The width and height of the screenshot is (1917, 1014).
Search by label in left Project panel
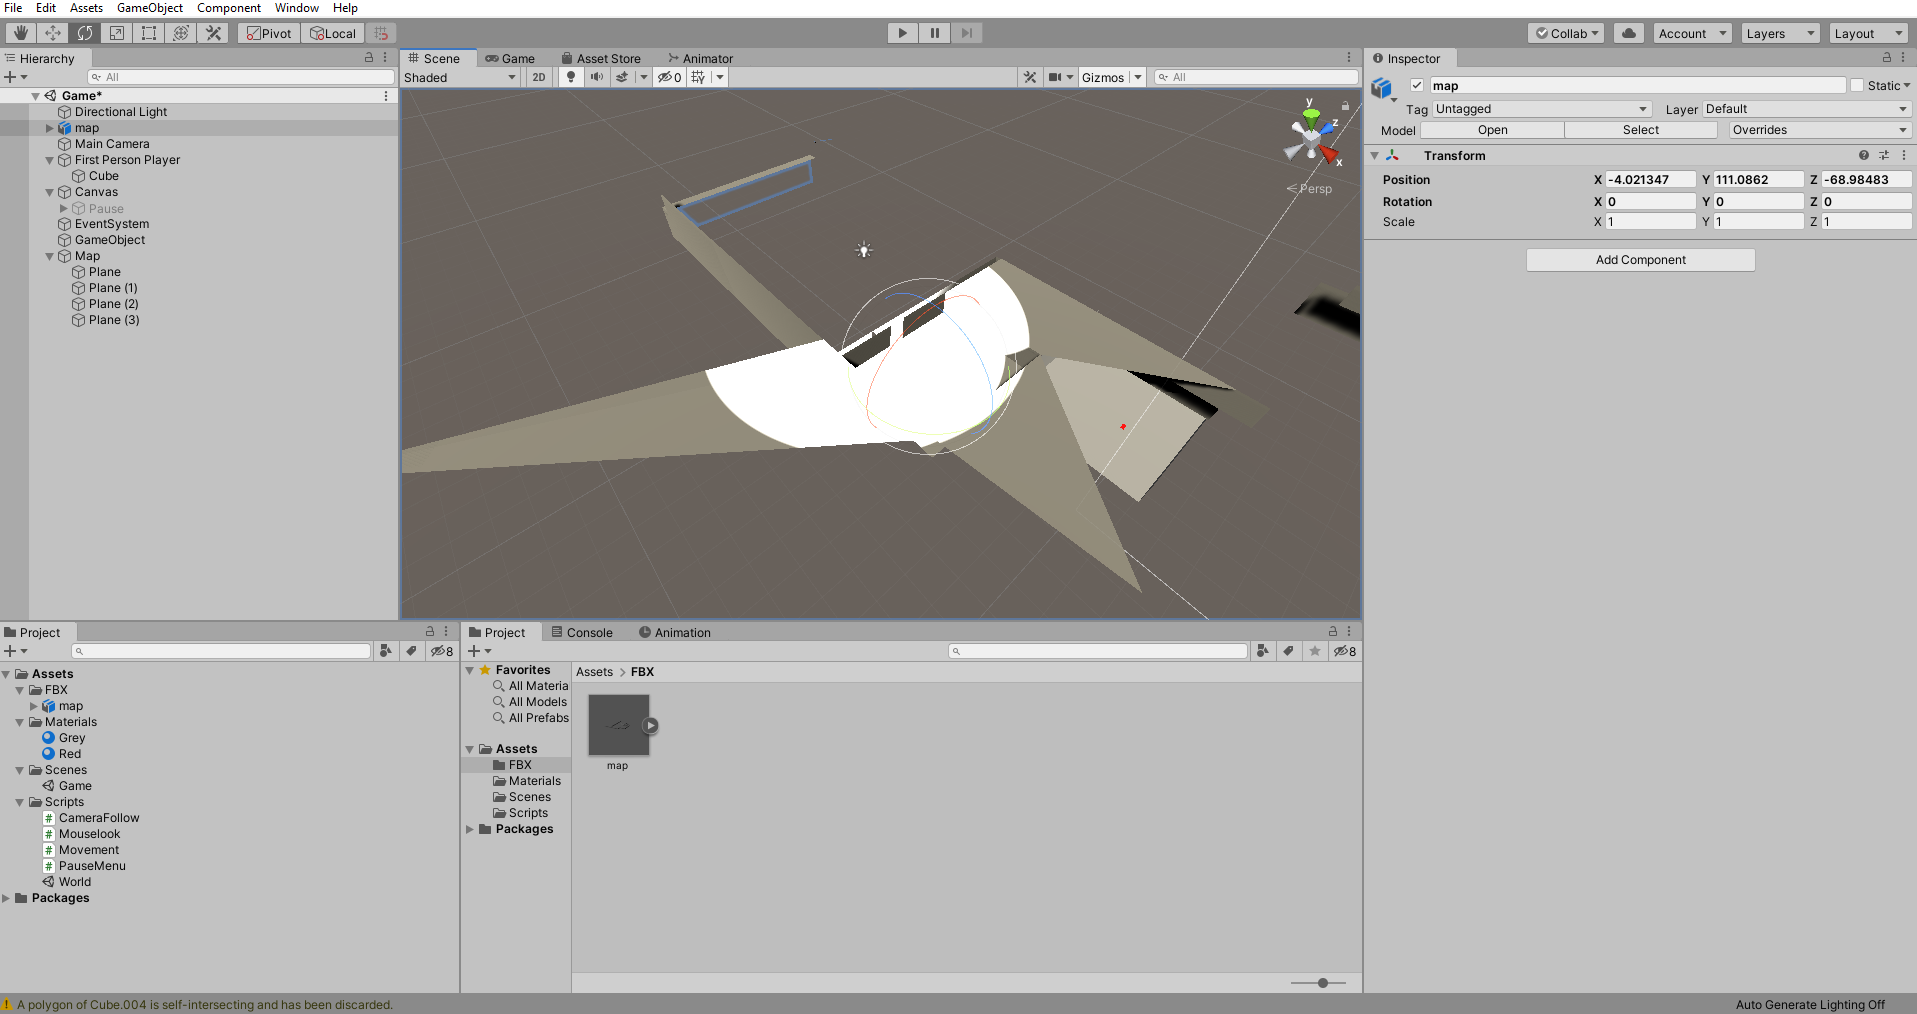click(411, 651)
